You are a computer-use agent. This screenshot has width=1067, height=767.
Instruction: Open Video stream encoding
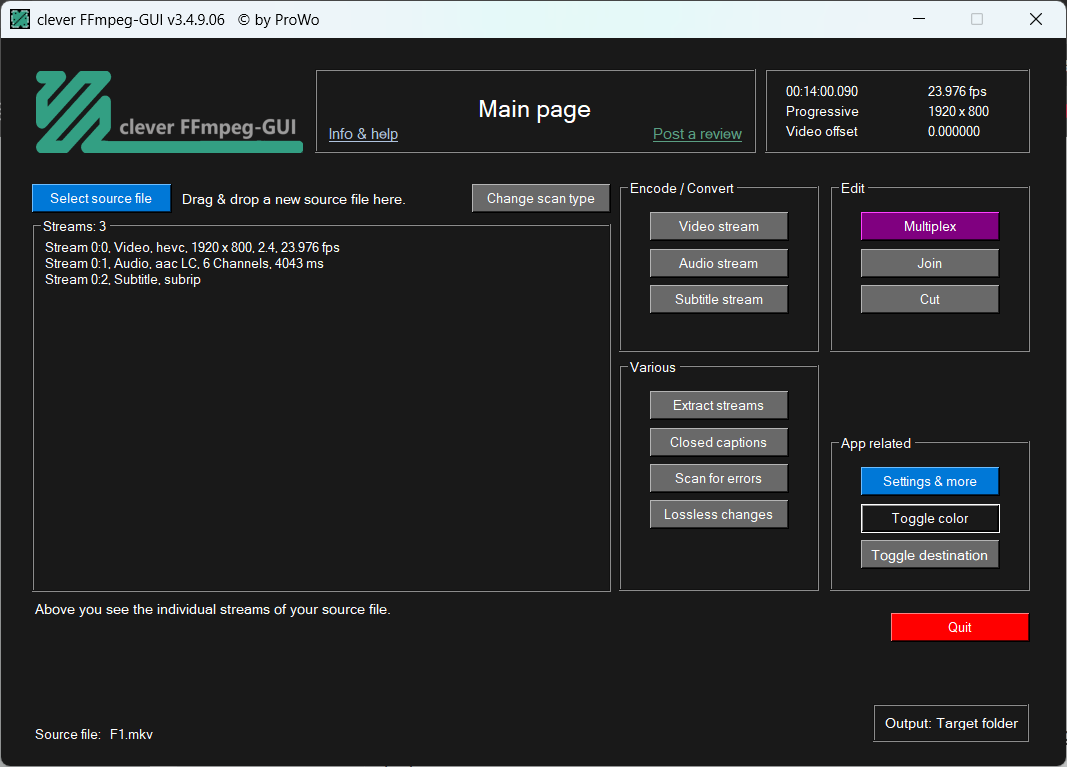pyautogui.click(x=719, y=226)
